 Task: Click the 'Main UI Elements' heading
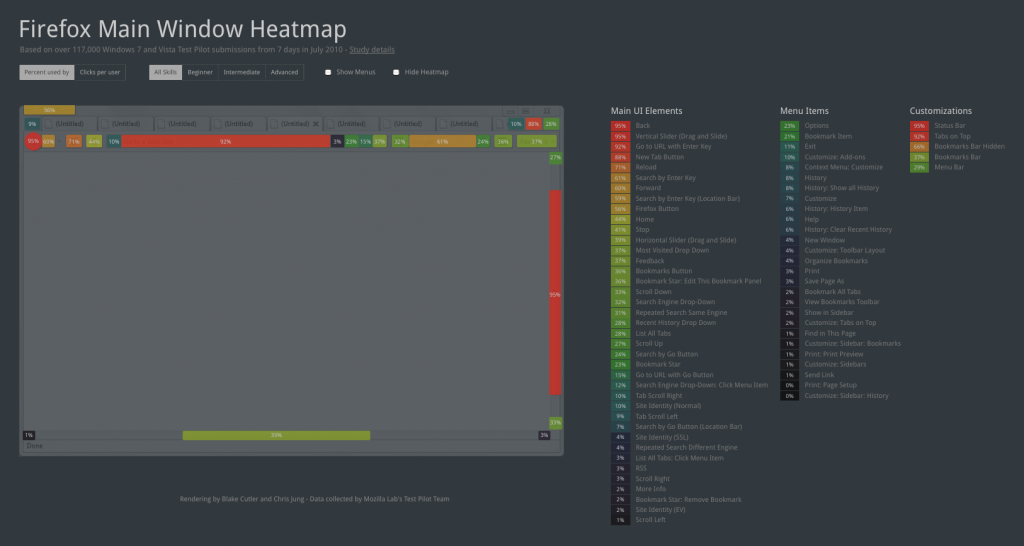click(647, 111)
